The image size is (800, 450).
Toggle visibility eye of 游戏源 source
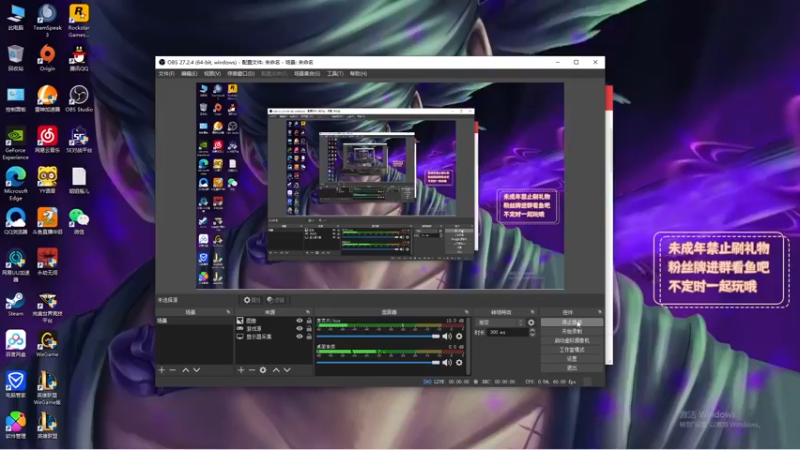point(299,329)
